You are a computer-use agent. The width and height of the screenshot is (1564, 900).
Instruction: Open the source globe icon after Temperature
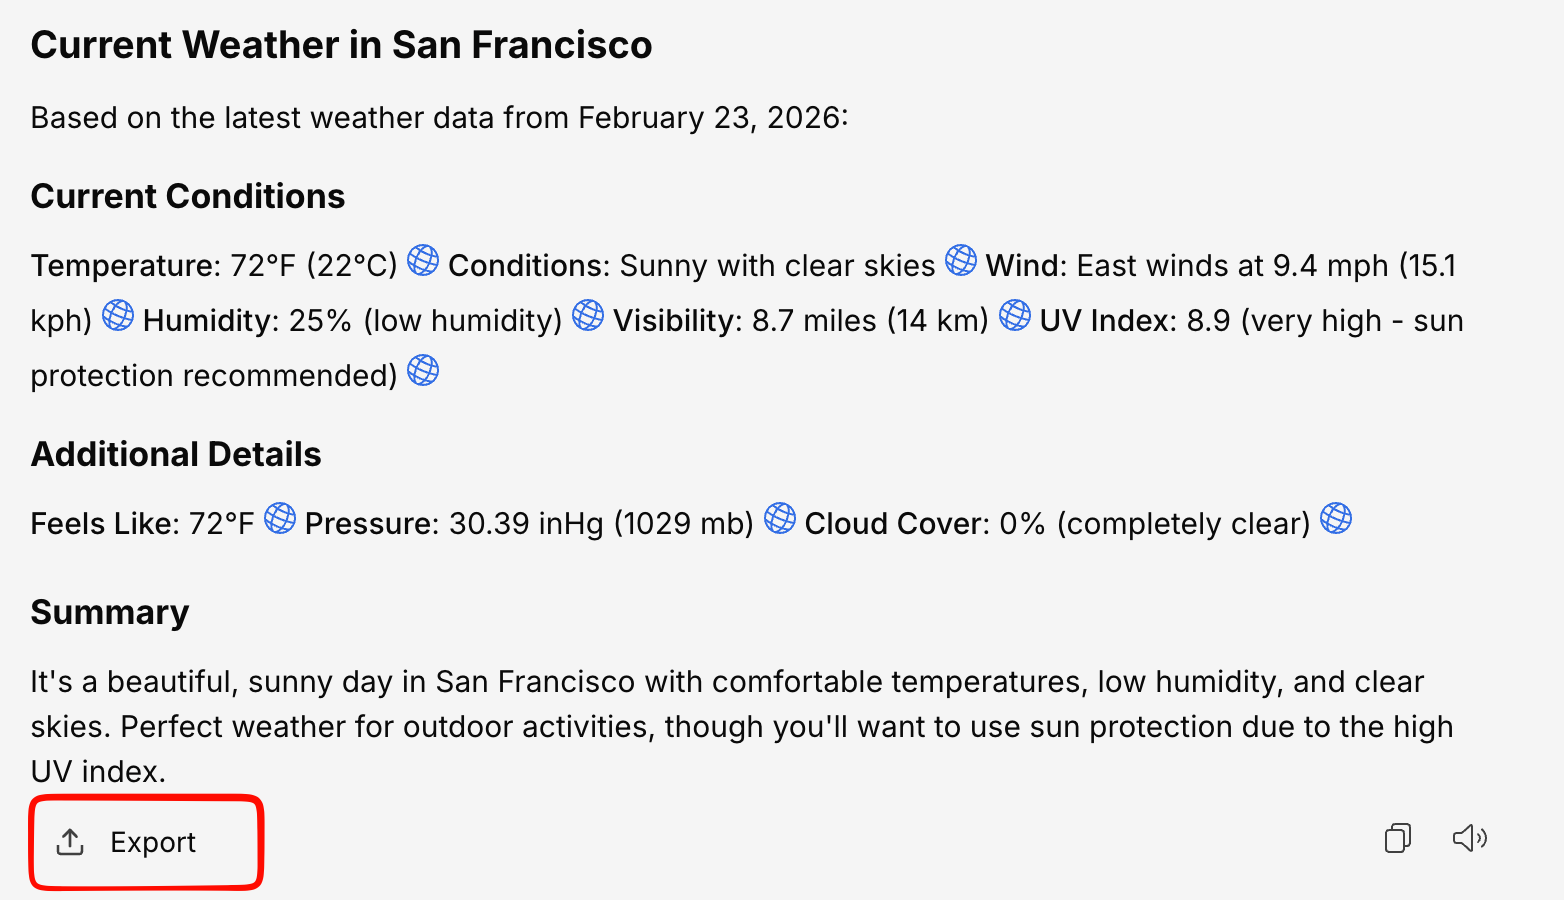click(423, 260)
